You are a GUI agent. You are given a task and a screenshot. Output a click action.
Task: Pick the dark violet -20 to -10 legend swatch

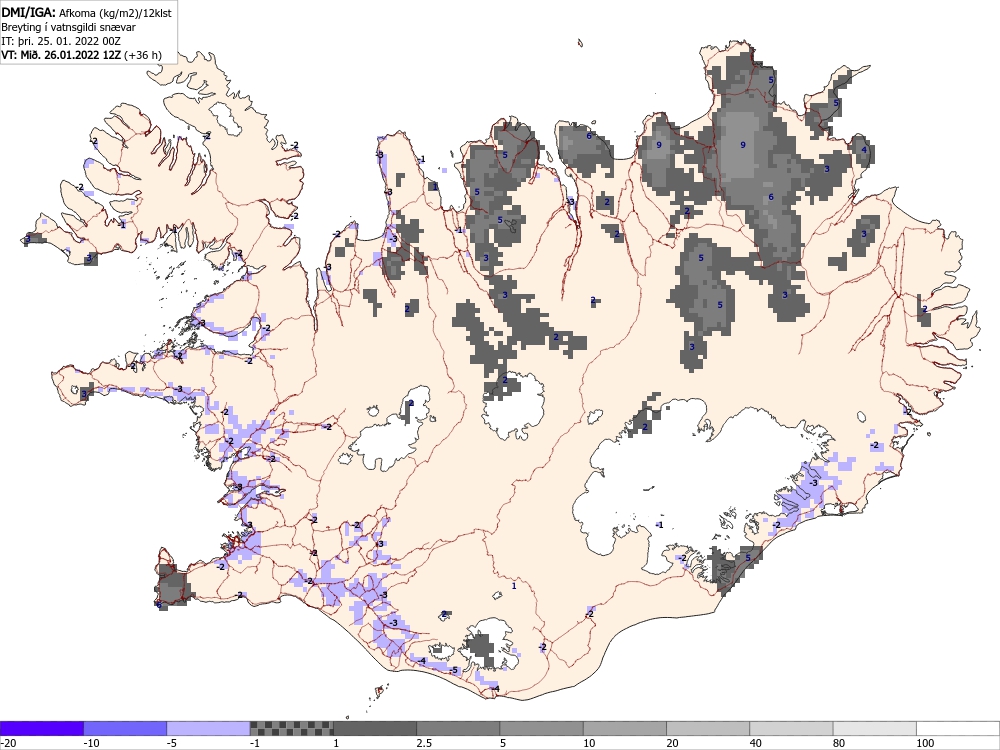point(42,728)
